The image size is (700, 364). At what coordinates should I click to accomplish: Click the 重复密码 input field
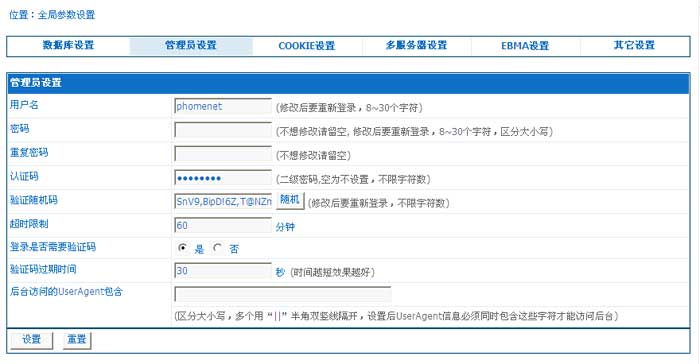[x=223, y=154]
